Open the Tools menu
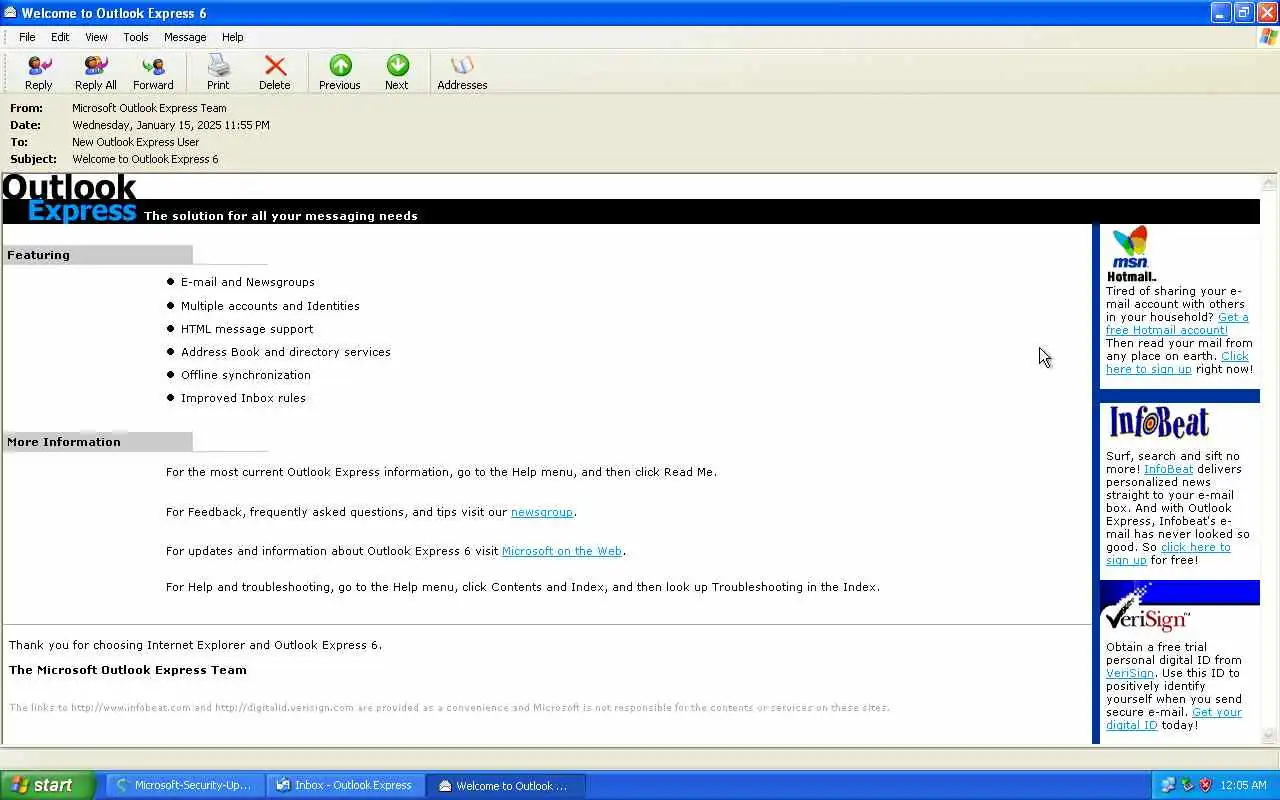Image resolution: width=1280 pixels, height=800 pixels. (x=136, y=37)
